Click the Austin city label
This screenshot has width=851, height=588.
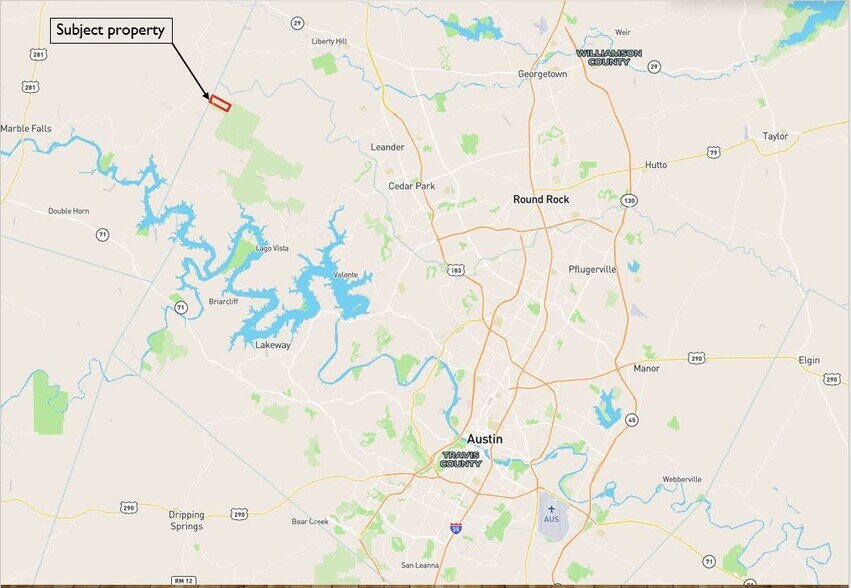pos(485,439)
